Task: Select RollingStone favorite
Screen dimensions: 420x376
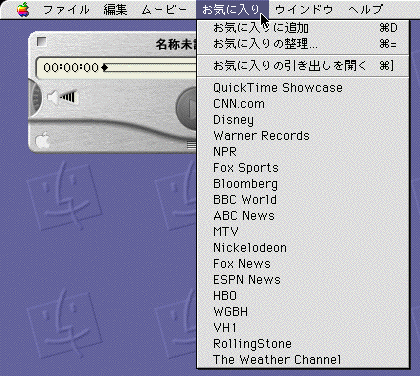Action: (x=303, y=344)
